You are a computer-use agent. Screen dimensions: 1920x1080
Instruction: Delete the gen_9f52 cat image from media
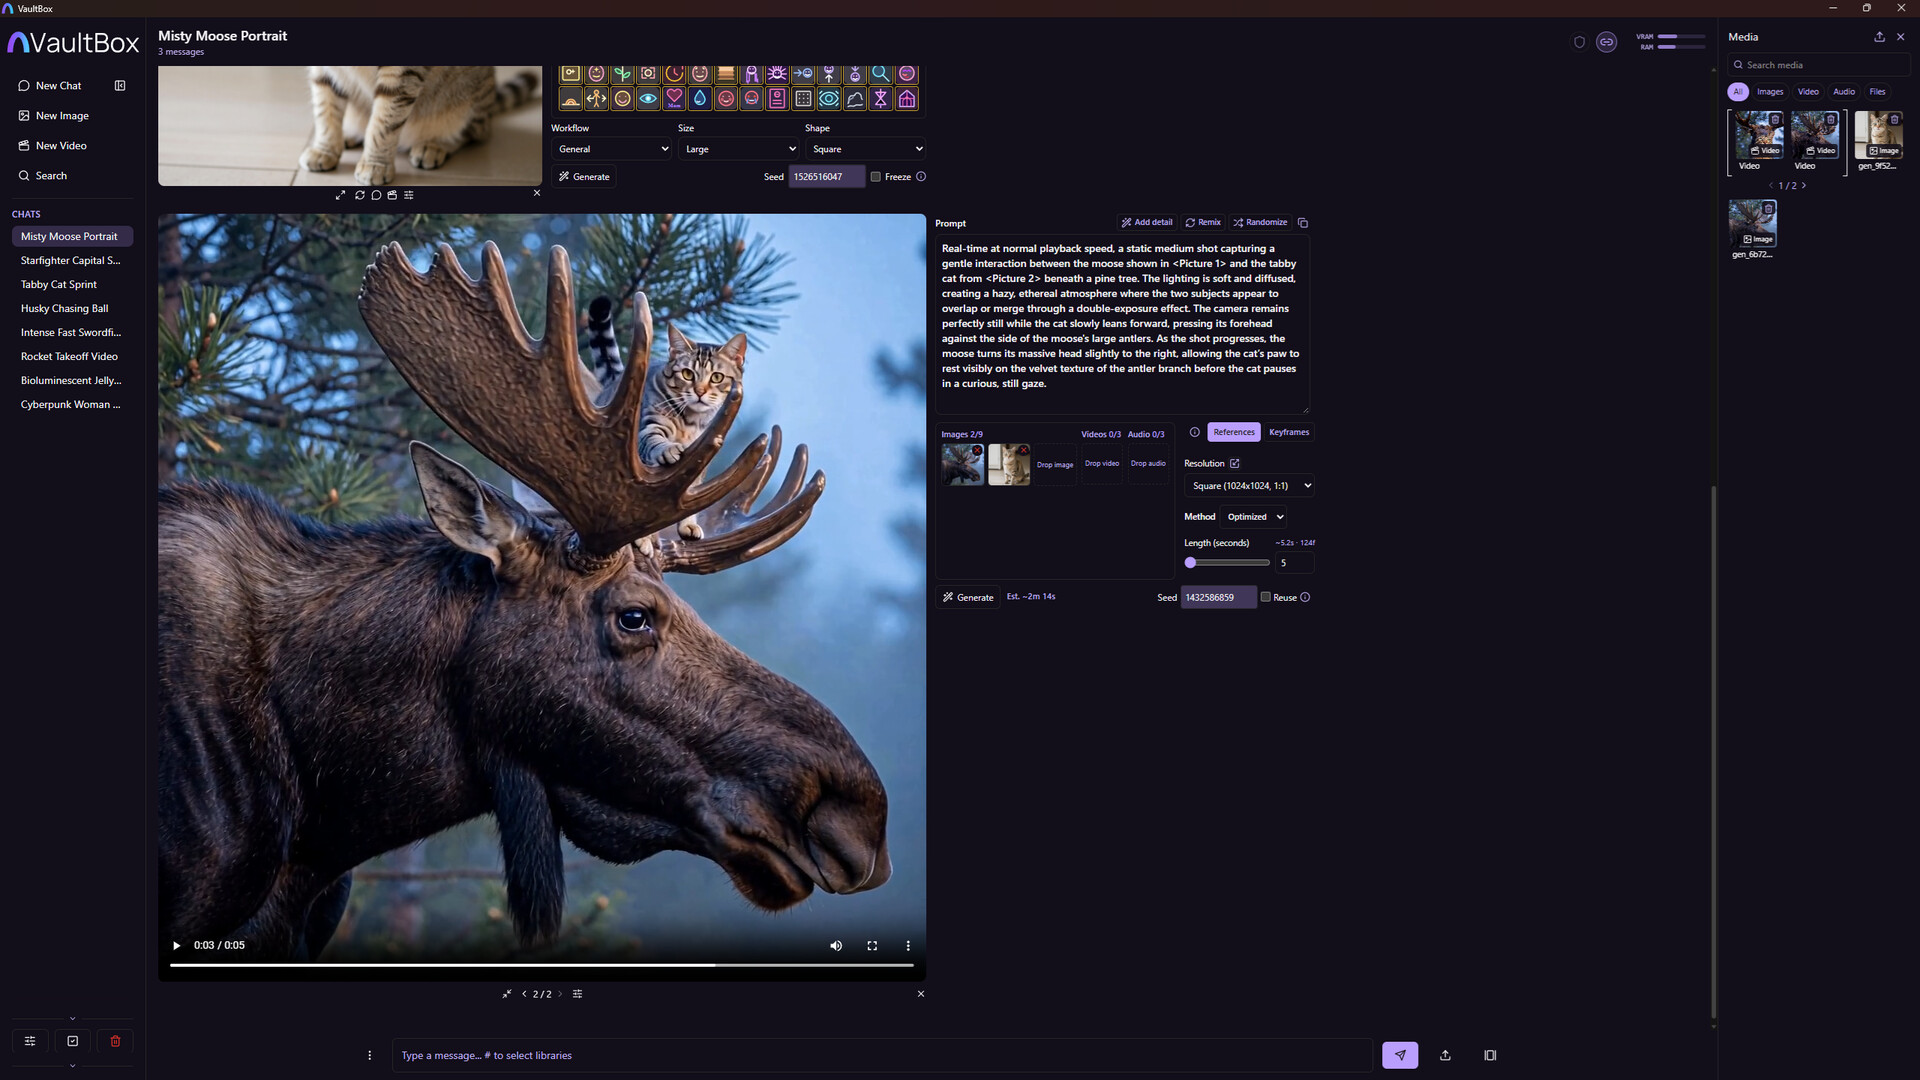pyautogui.click(x=1894, y=119)
